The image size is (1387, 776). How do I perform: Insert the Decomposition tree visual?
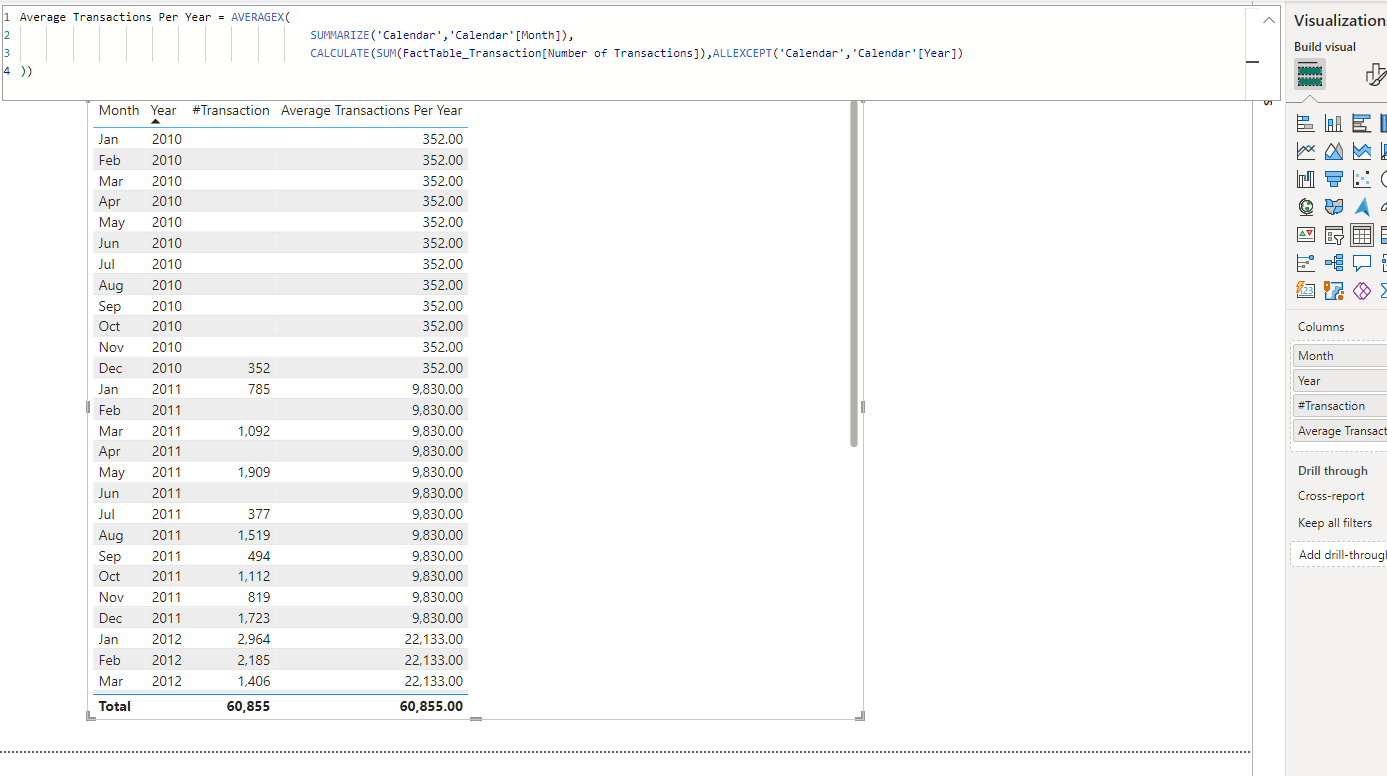pos(1333,263)
